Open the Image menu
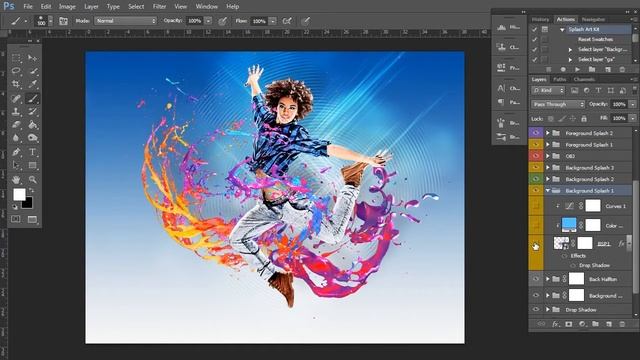640x360 pixels. [x=67, y=7]
